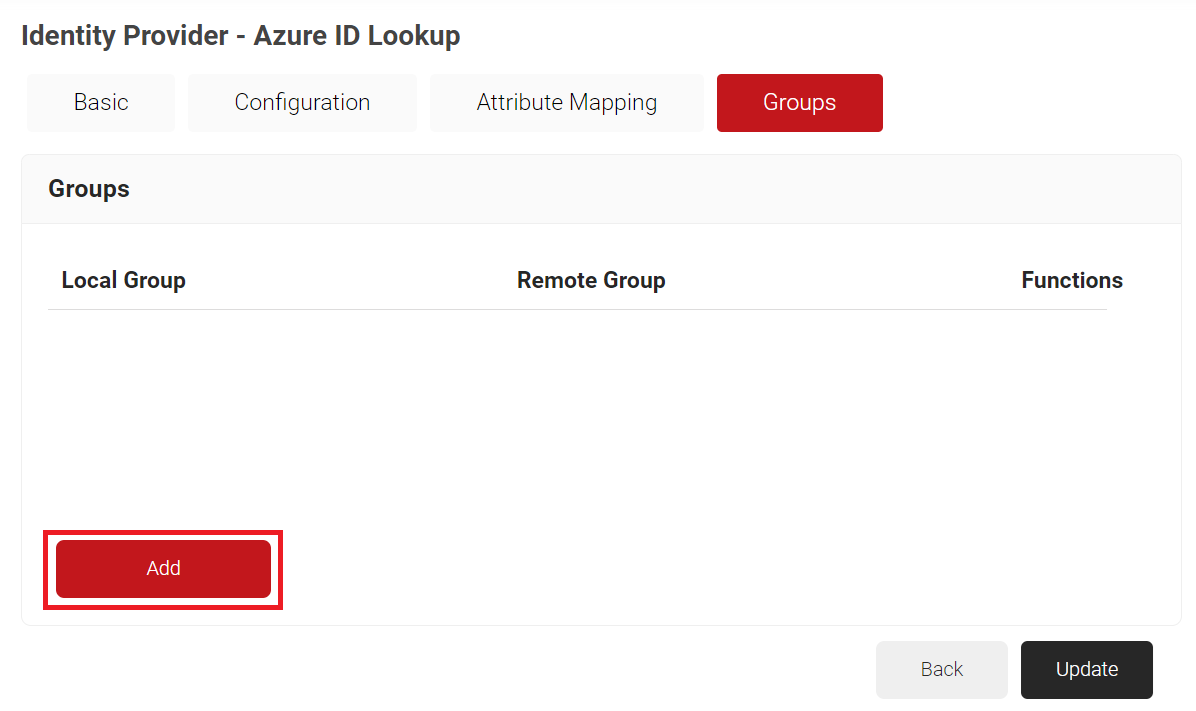Image resolution: width=1196 pixels, height=711 pixels.
Task: Switch to the Basic tab
Action: [x=101, y=103]
